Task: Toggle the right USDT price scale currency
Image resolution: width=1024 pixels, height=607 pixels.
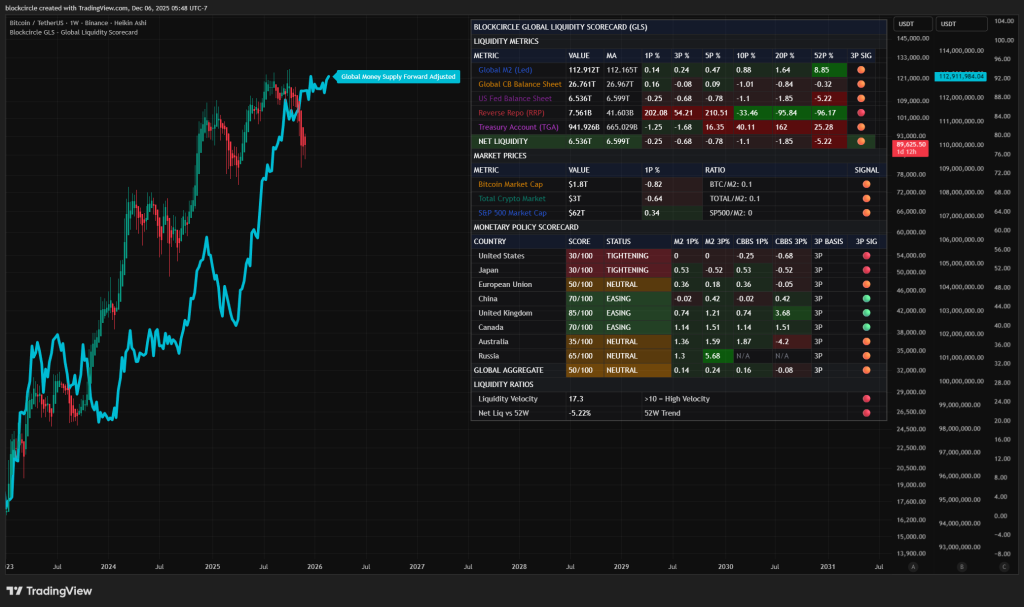Action: click(x=962, y=24)
